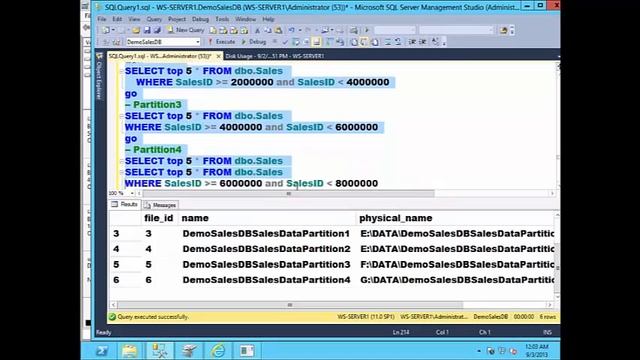
Task: Open the Edit menu
Action: pyautogui.click(x=117, y=19)
